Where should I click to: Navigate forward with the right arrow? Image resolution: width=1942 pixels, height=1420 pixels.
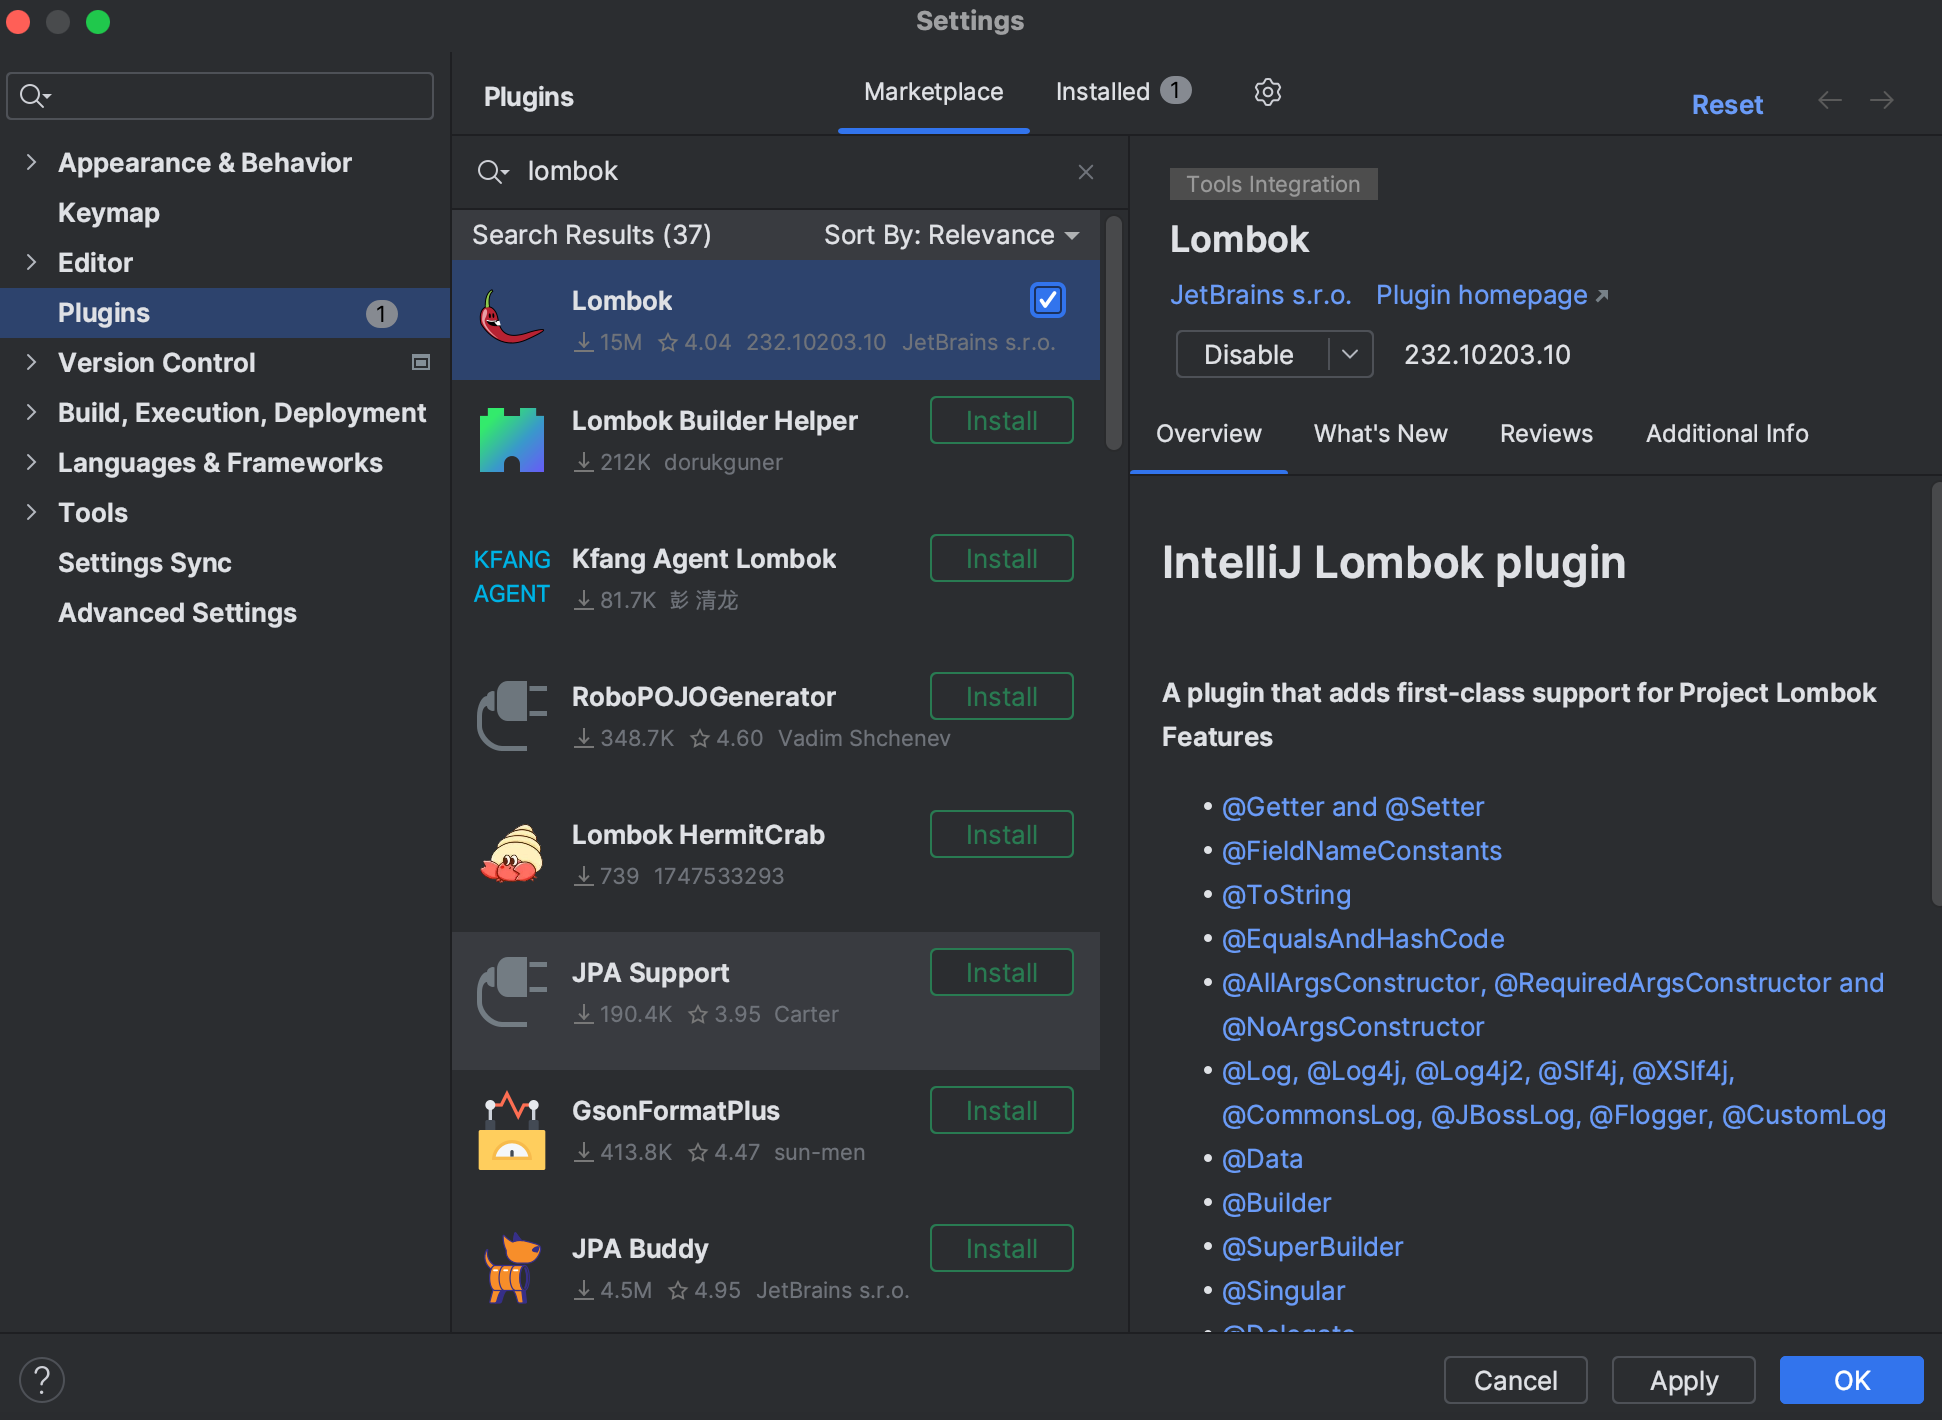pyautogui.click(x=1881, y=100)
